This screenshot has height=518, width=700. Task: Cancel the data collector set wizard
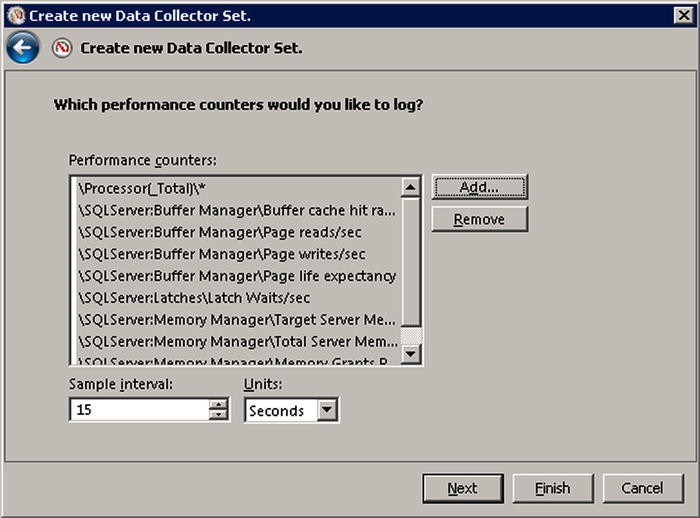point(643,489)
